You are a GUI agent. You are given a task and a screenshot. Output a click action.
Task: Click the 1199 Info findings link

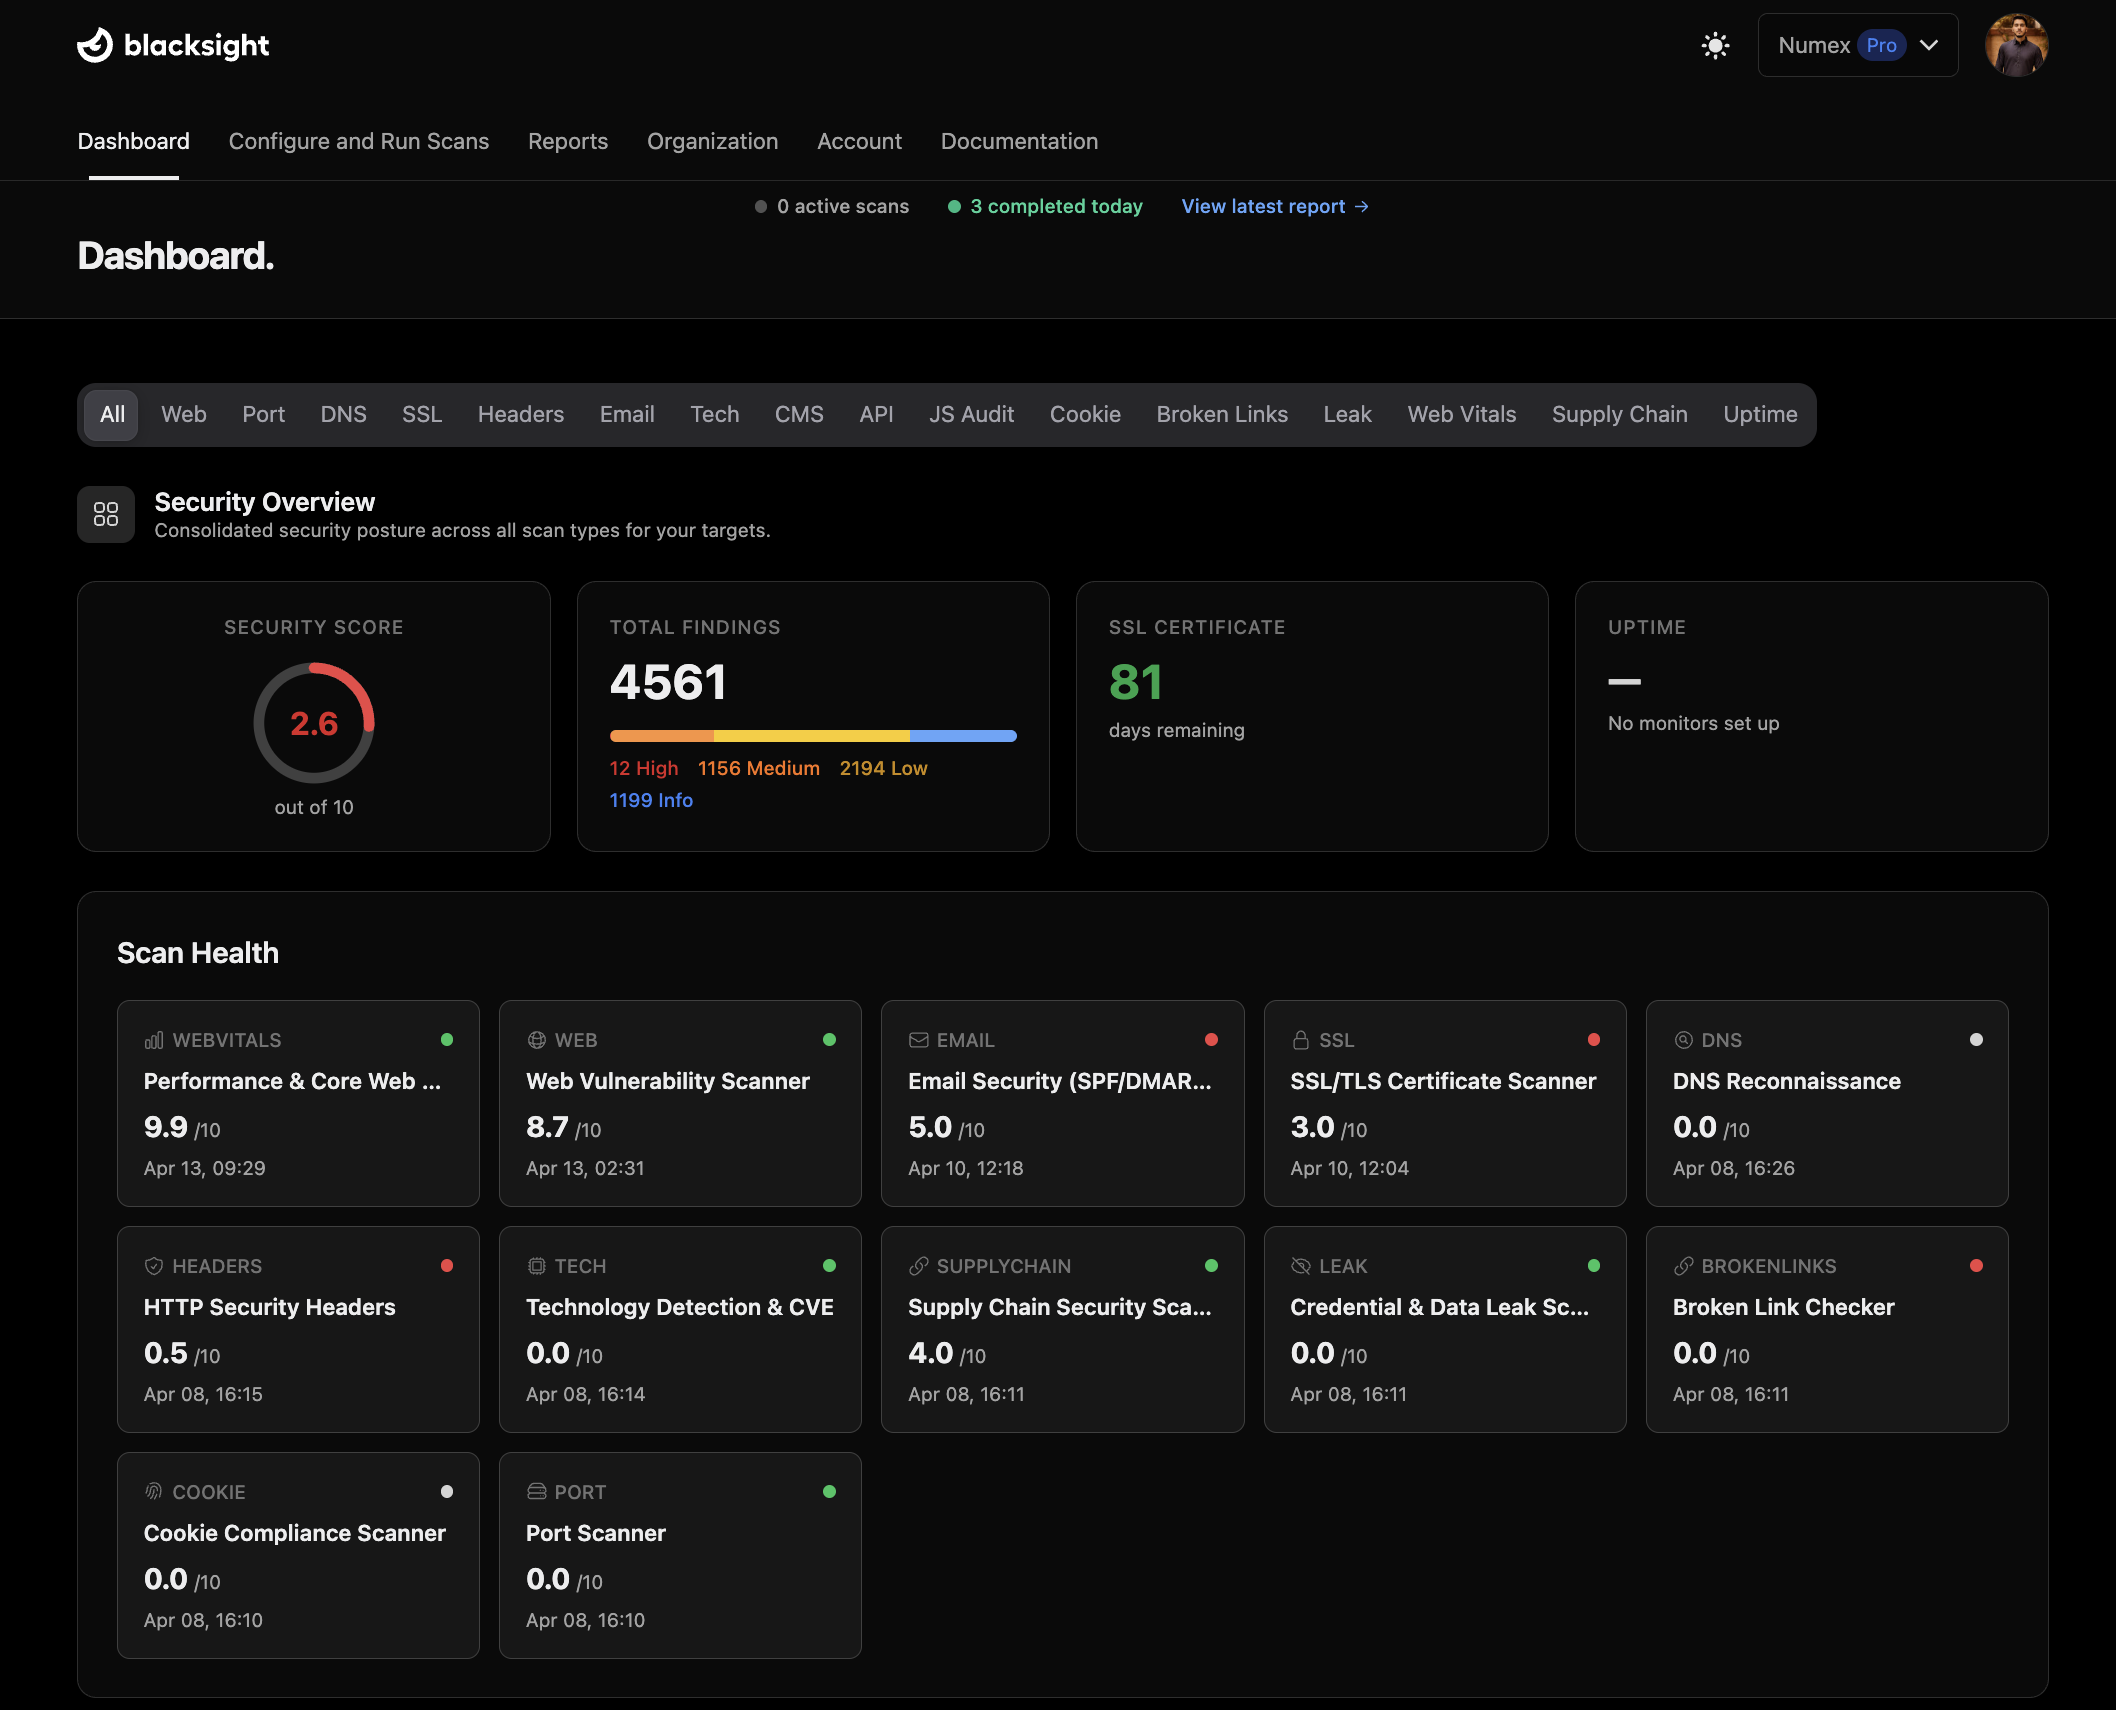tap(650, 800)
